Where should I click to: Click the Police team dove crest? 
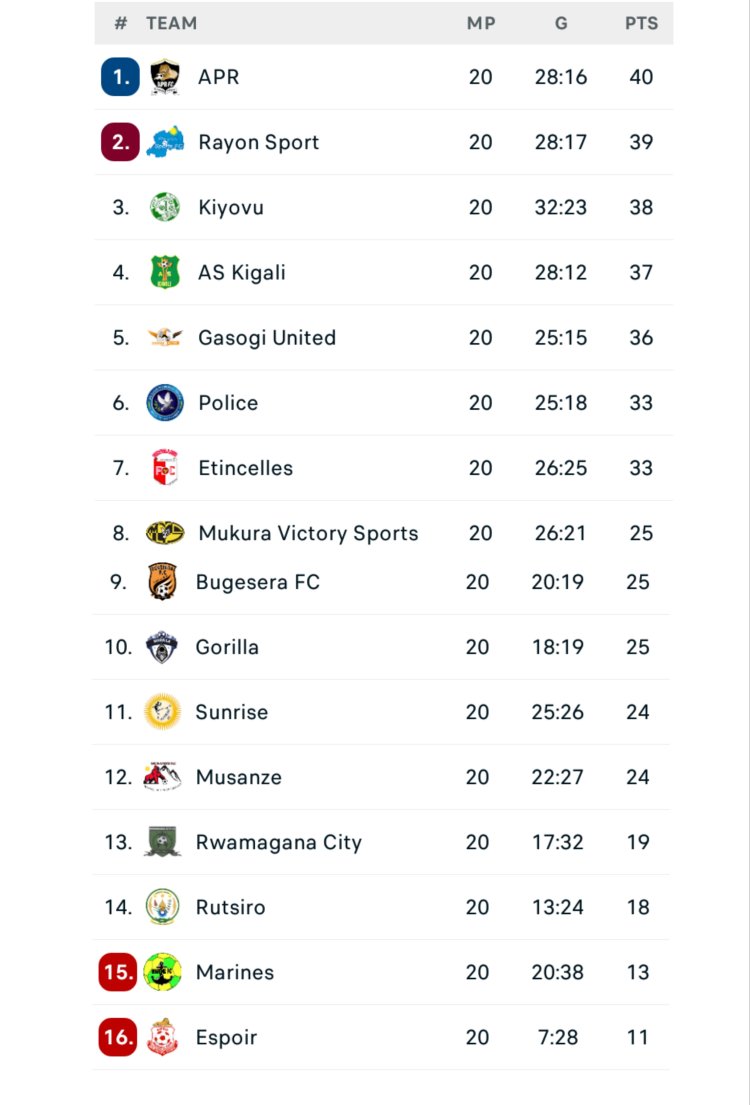point(165,403)
